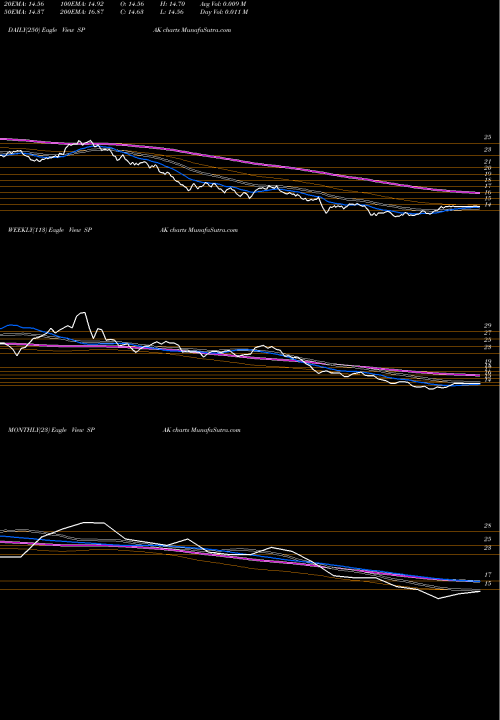Click the 29 axis label on weekly chart
This screenshot has width=500, height=720.
(488, 325)
